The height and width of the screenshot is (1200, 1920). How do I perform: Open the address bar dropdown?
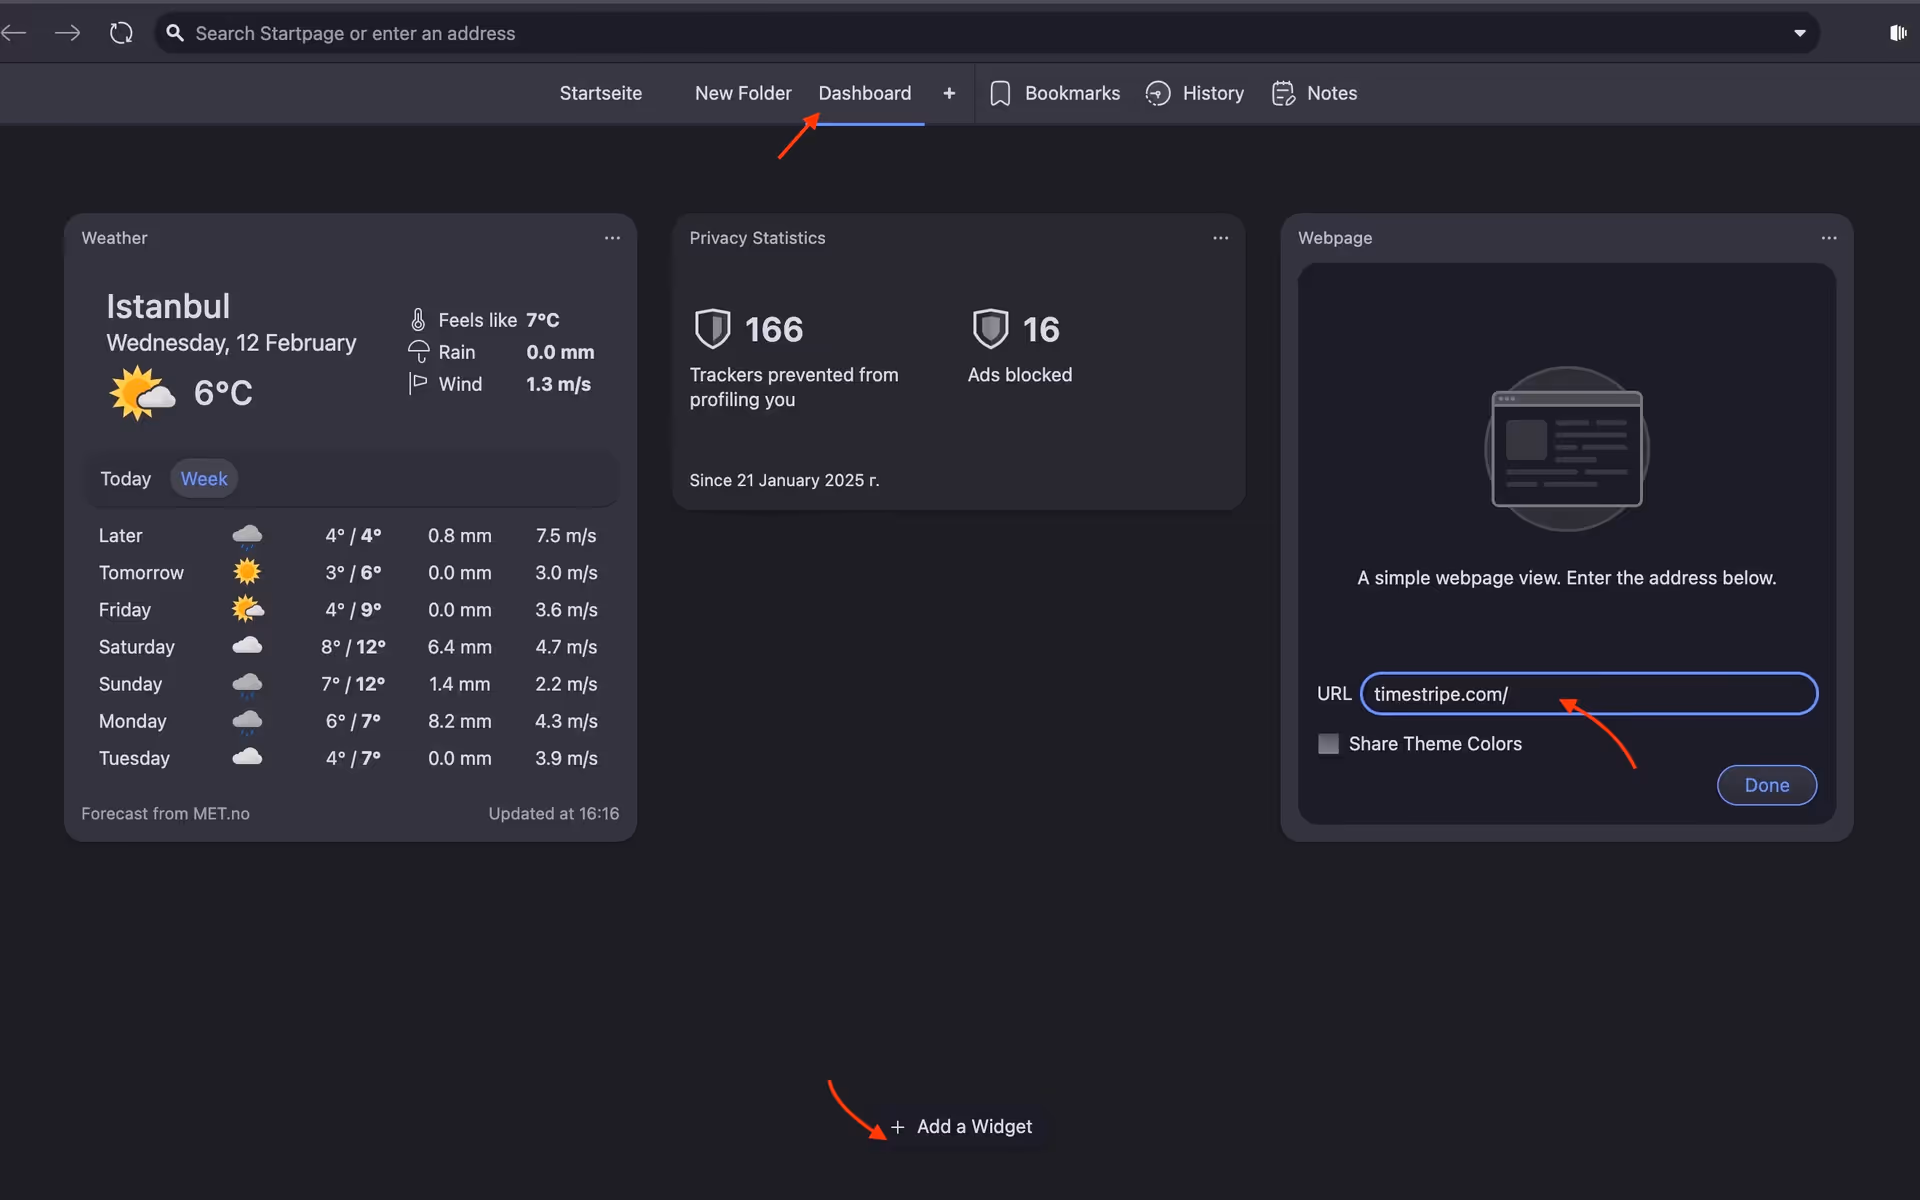pos(1800,33)
